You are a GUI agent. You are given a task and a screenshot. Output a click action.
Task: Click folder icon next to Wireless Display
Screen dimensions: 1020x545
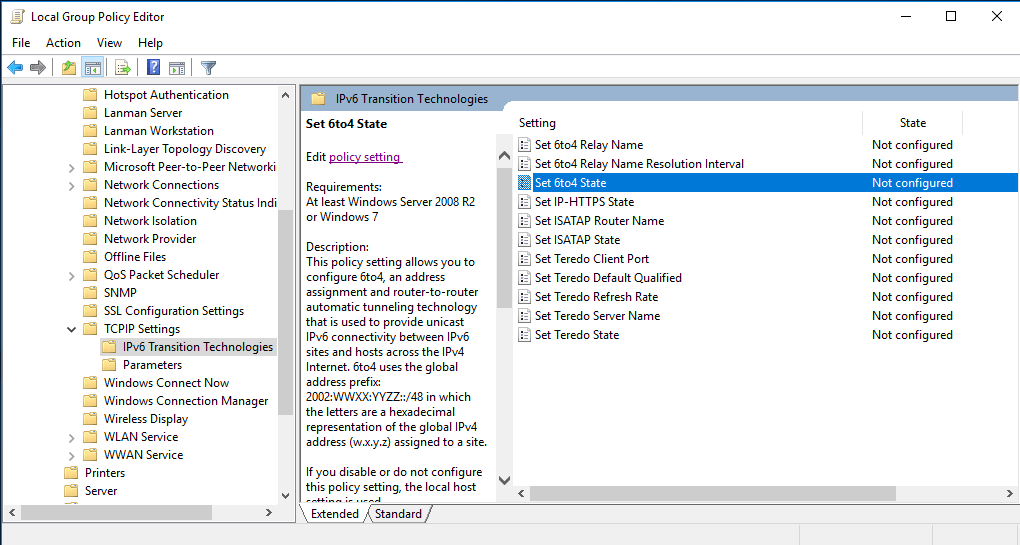90,419
